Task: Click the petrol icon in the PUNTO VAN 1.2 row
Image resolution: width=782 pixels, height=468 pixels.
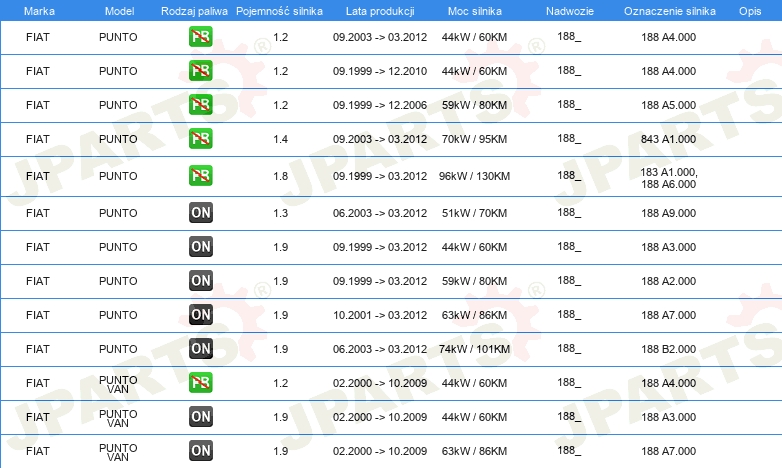Action: pos(200,383)
